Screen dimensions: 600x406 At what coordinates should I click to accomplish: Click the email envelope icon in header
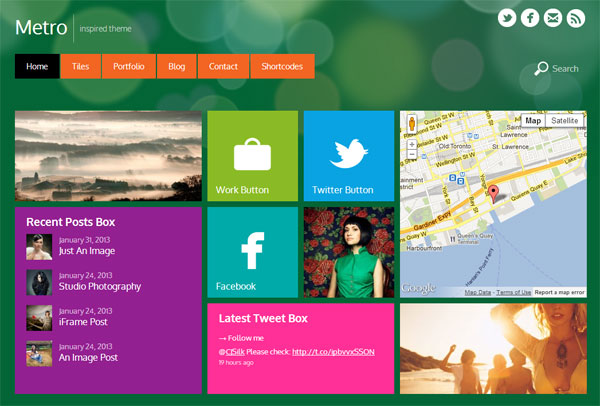553,18
